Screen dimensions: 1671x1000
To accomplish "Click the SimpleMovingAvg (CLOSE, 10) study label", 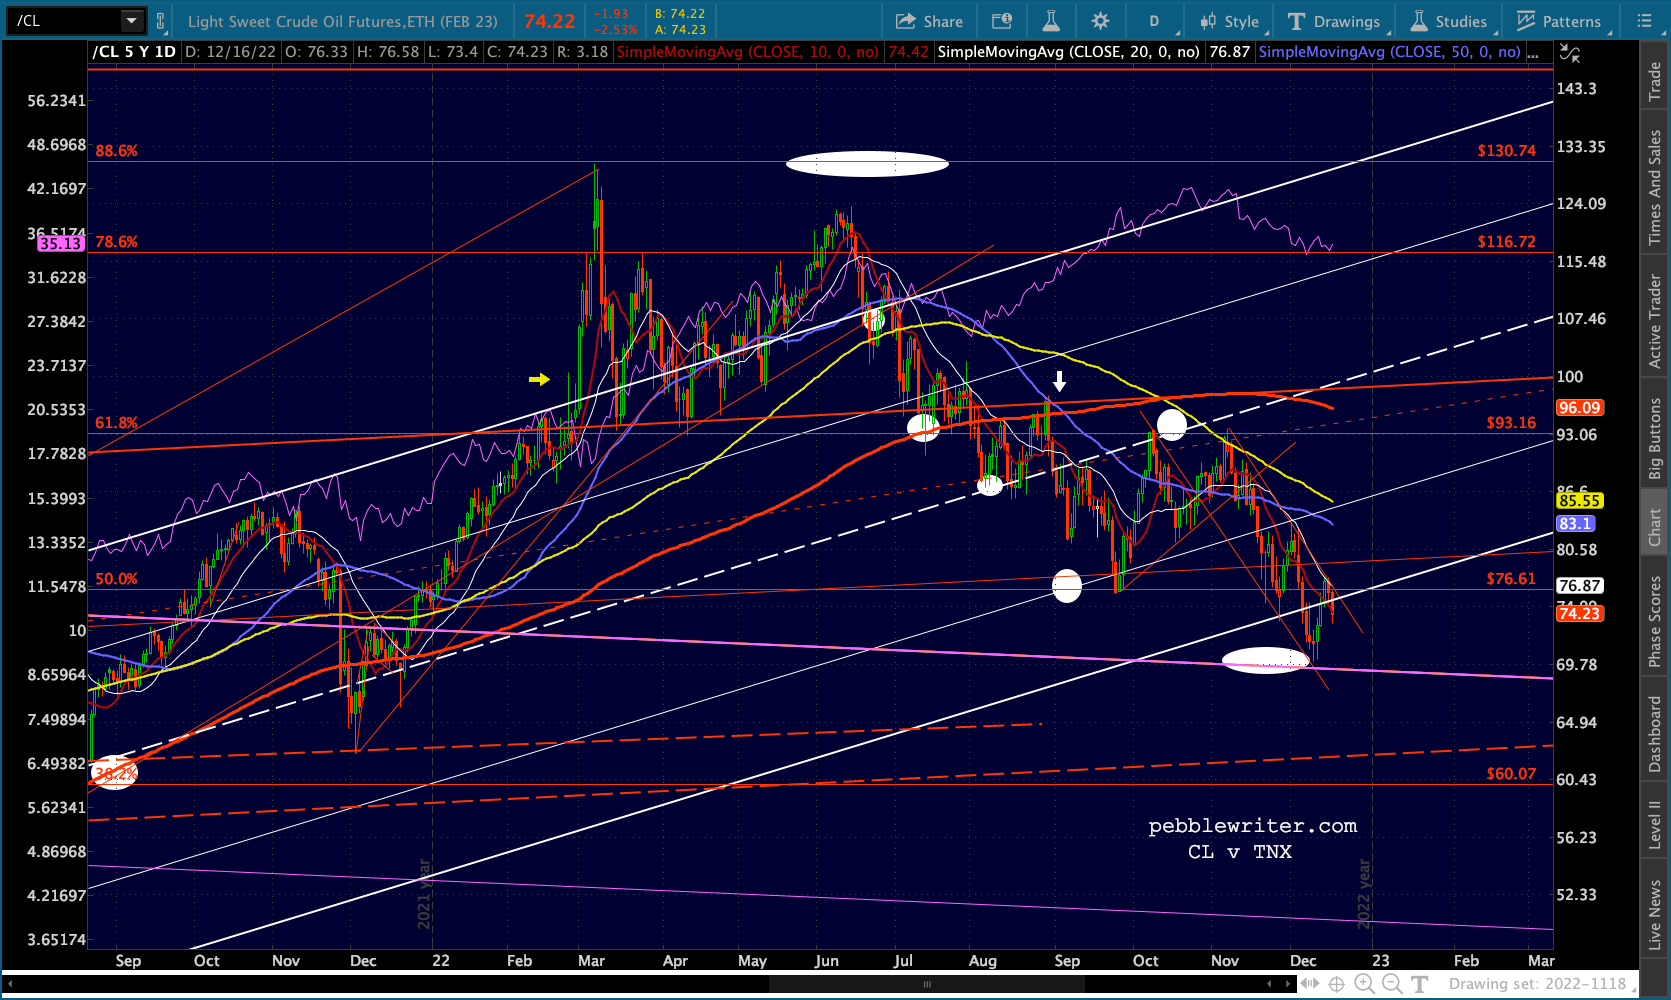I will 748,52.
